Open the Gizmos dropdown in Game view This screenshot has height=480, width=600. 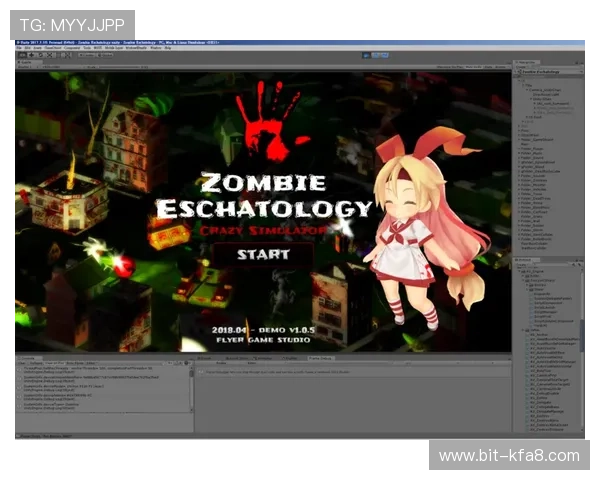click(500, 66)
